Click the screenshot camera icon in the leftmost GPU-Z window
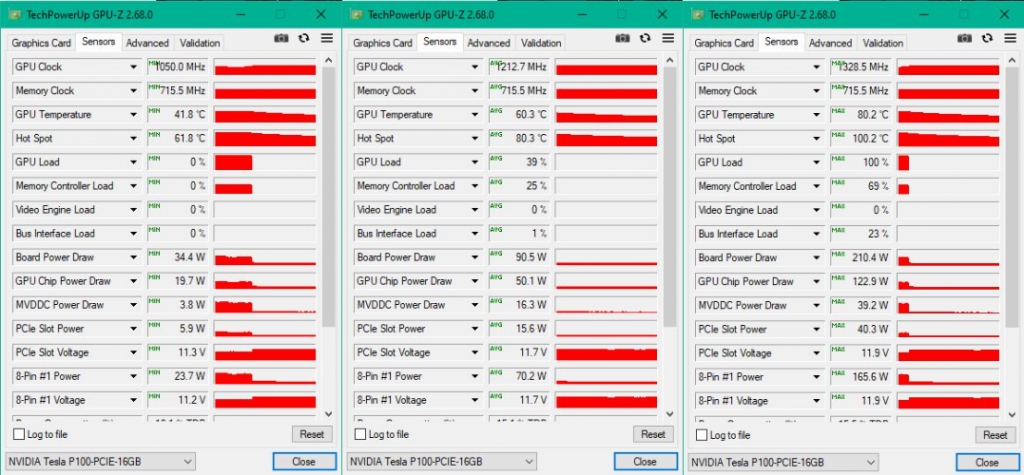This screenshot has width=1024, height=475. 281,38
